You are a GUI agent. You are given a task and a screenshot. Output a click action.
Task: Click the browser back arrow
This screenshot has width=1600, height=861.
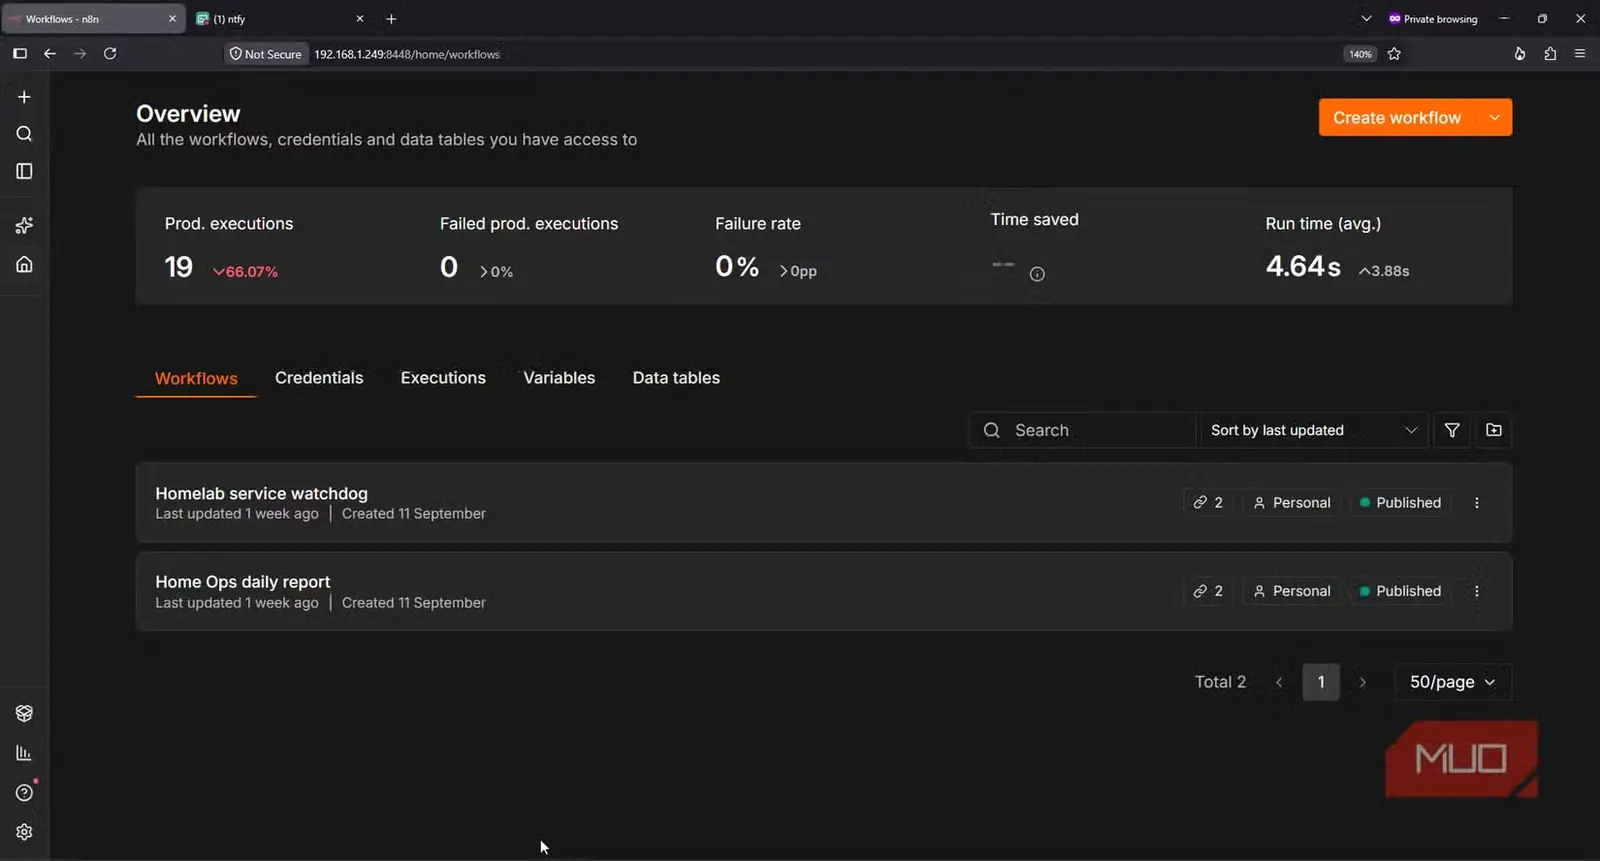pyautogui.click(x=50, y=54)
